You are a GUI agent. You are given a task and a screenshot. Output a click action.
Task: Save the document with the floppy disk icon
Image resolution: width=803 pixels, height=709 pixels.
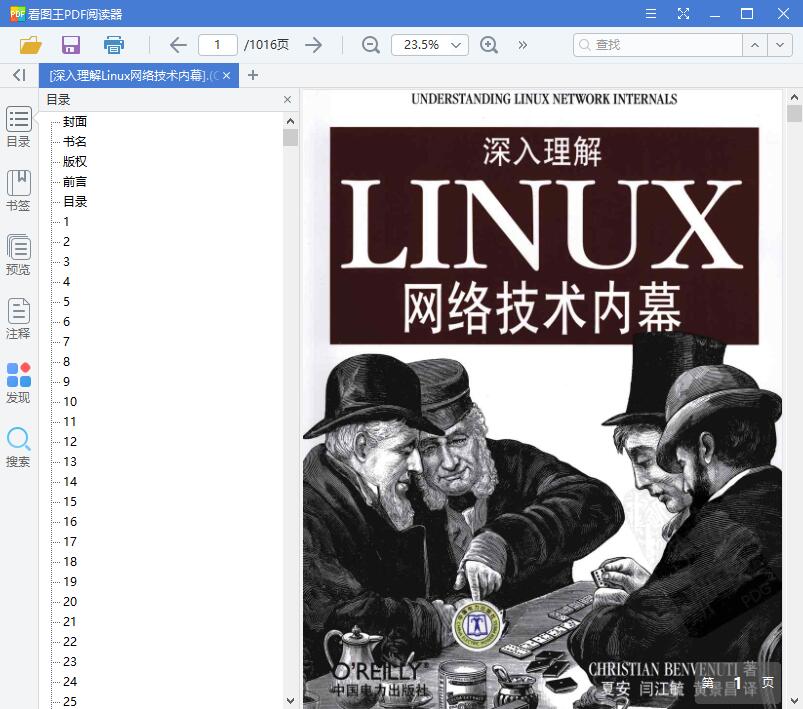click(71, 45)
